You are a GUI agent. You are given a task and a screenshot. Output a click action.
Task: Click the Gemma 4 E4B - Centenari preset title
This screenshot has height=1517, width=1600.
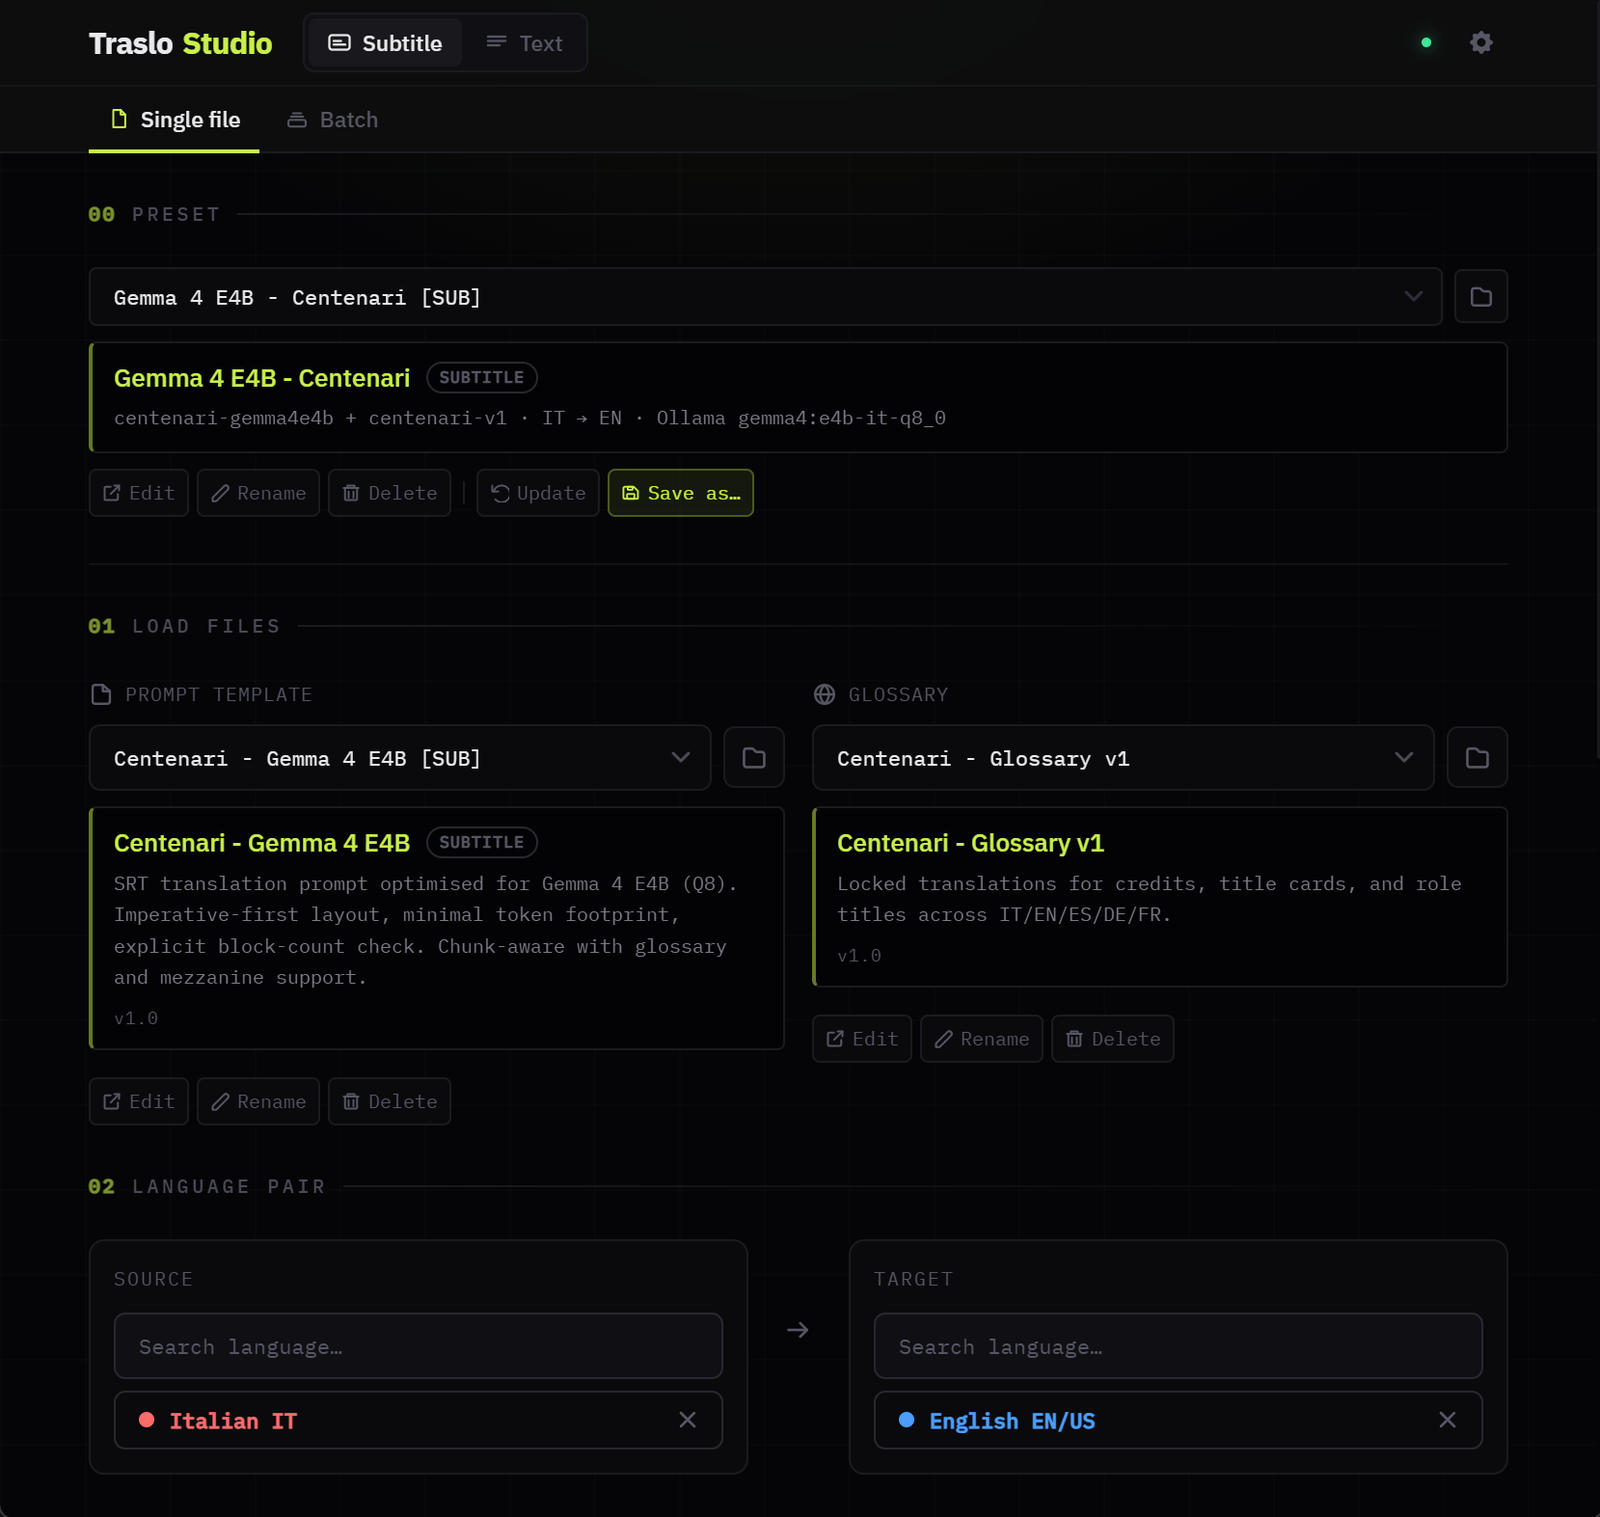[x=262, y=378]
